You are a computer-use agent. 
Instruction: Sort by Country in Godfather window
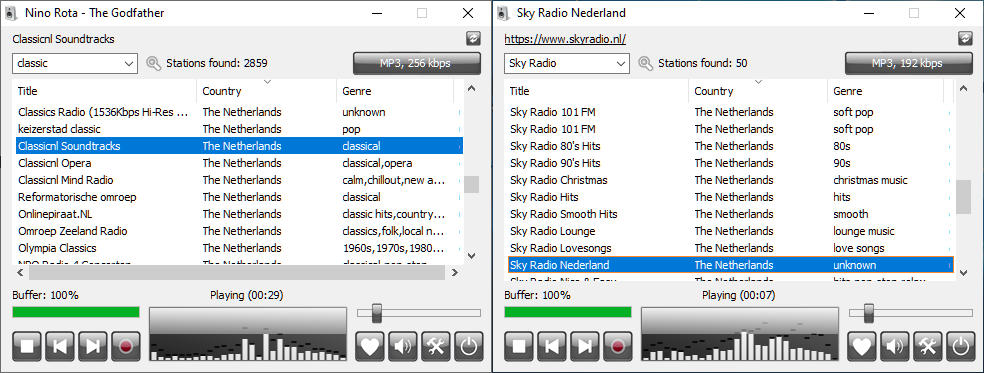pos(267,91)
